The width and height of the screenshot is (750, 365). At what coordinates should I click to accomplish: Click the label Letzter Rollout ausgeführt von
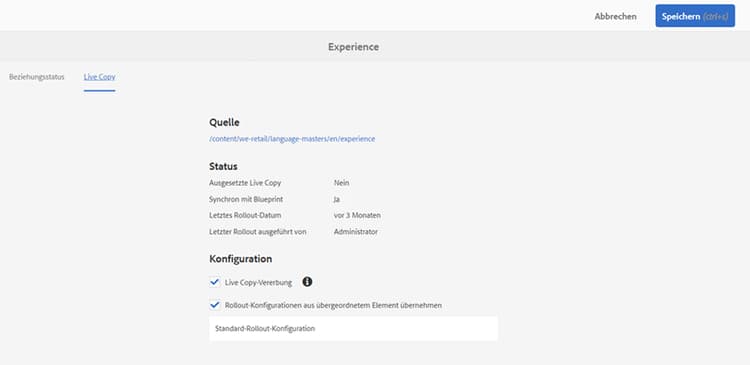click(257, 232)
